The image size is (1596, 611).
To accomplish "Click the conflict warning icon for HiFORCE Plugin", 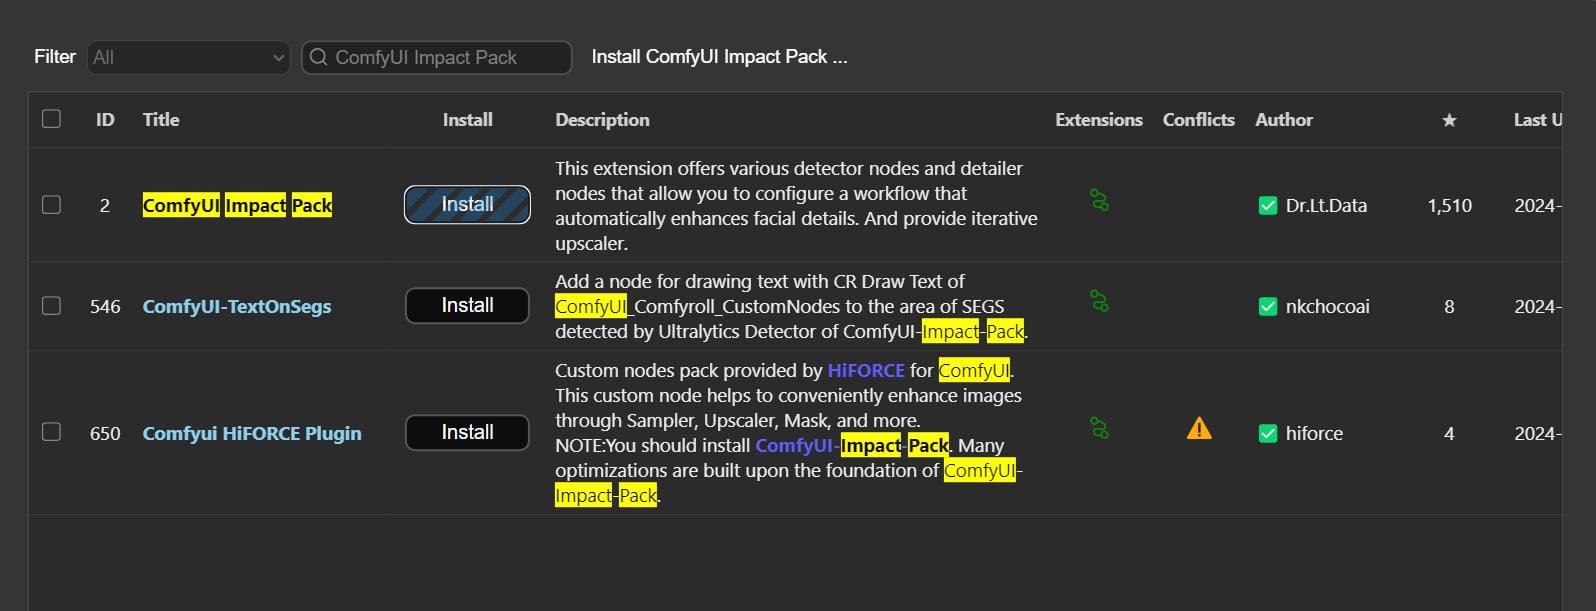I will point(1199,429).
